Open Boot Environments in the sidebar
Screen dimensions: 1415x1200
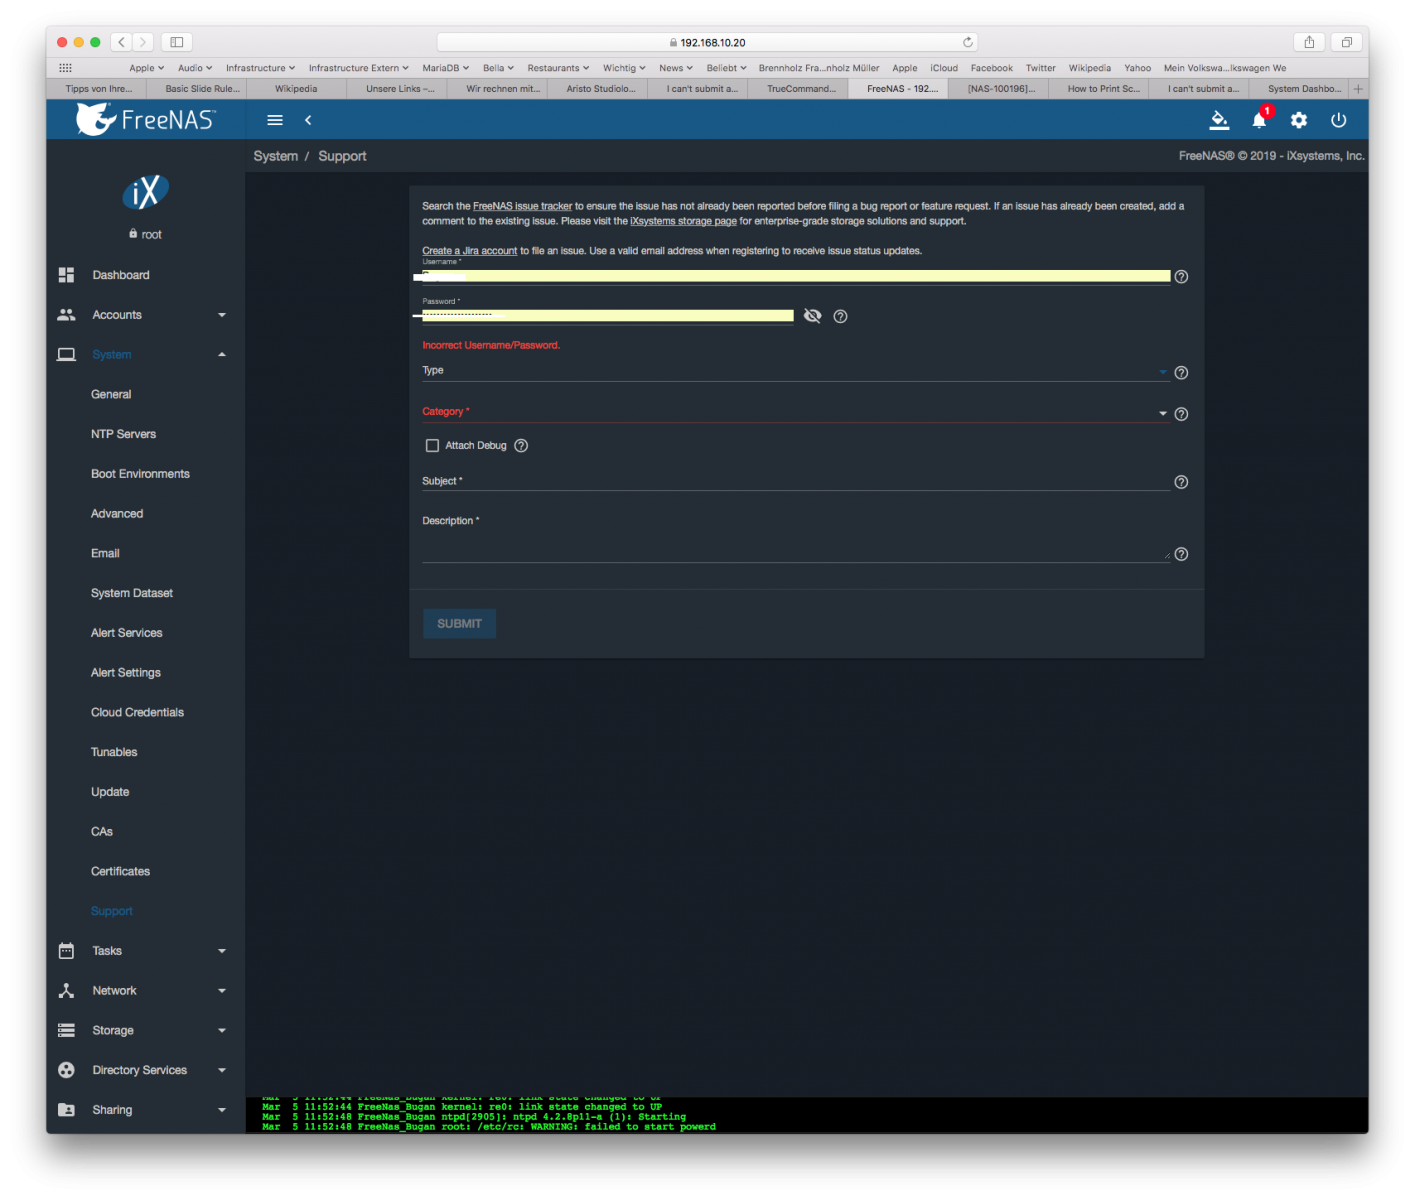[140, 474]
